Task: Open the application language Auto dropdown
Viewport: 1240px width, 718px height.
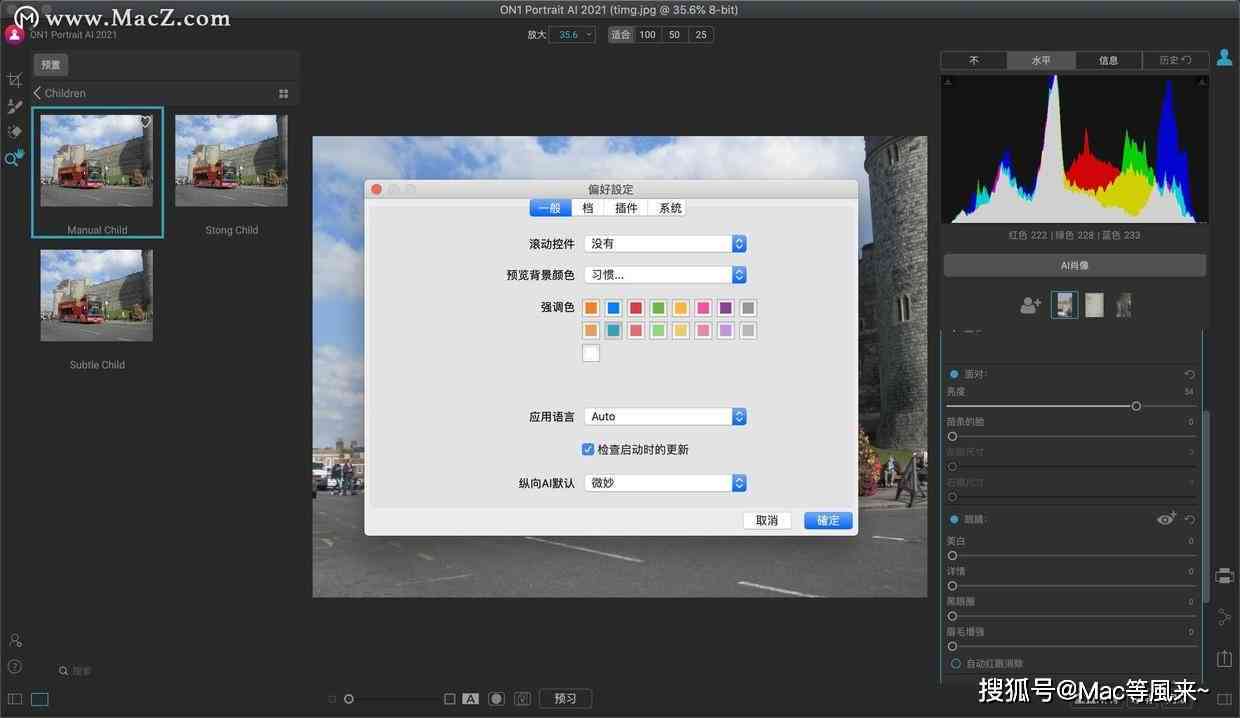Action: coord(665,416)
